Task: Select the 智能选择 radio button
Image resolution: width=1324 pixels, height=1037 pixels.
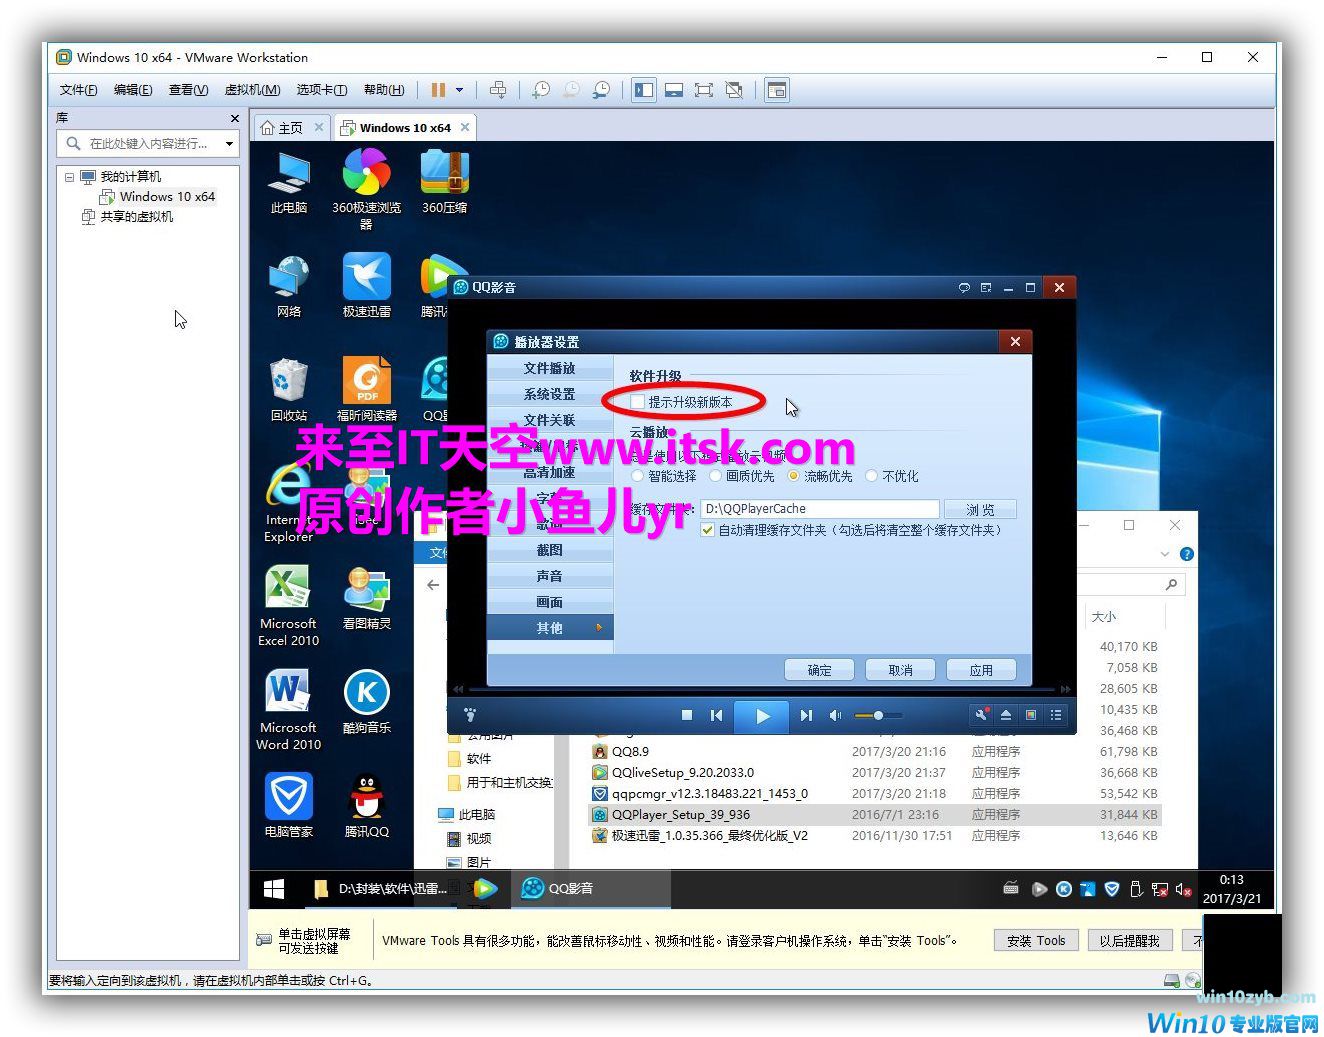Action: click(x=638, y=476)
